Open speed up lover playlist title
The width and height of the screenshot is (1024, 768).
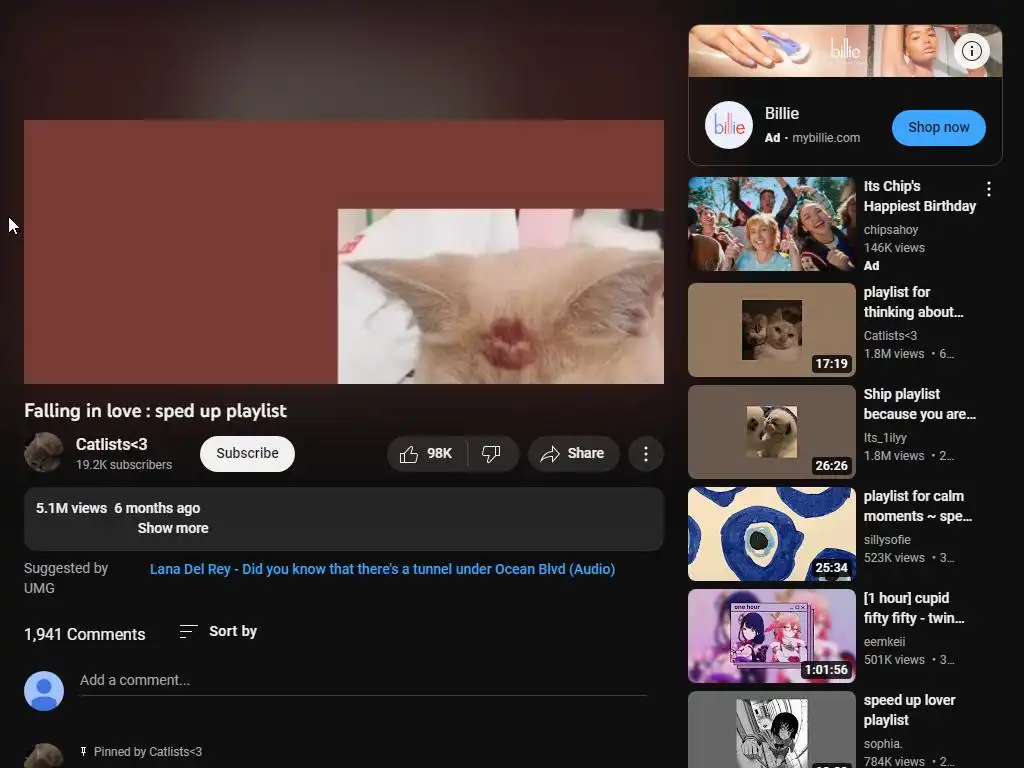point(909,710)
